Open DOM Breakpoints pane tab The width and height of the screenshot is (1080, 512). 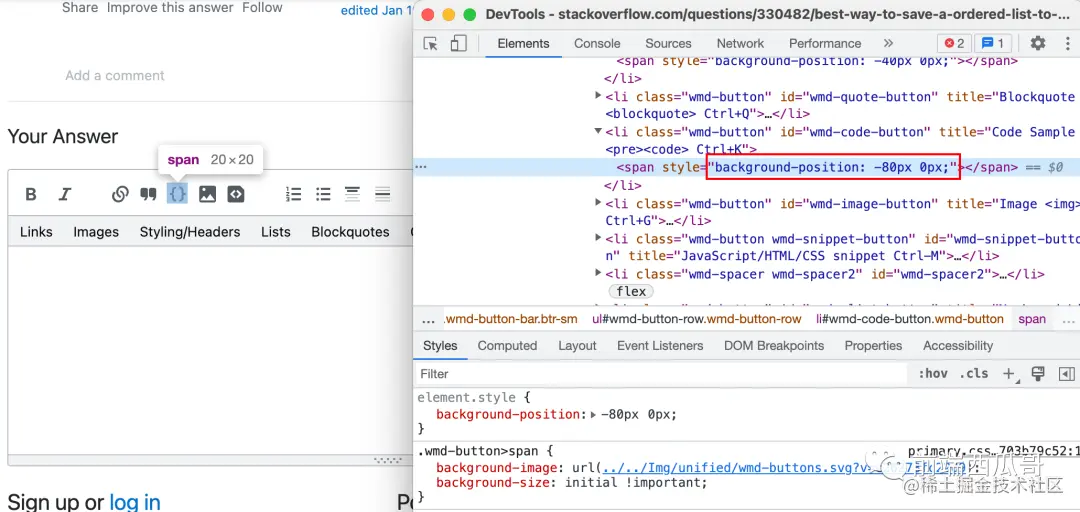coord(773,346)
